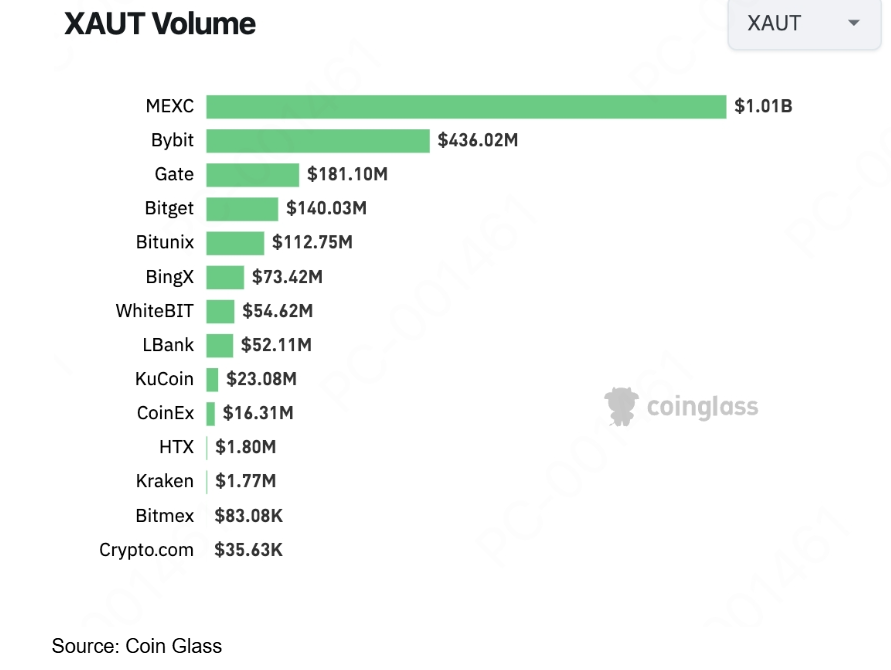Screen dimensions: 891x670
Task: Click the $1.01B value label
Action: pyautogui.click(x=763, y=107)
